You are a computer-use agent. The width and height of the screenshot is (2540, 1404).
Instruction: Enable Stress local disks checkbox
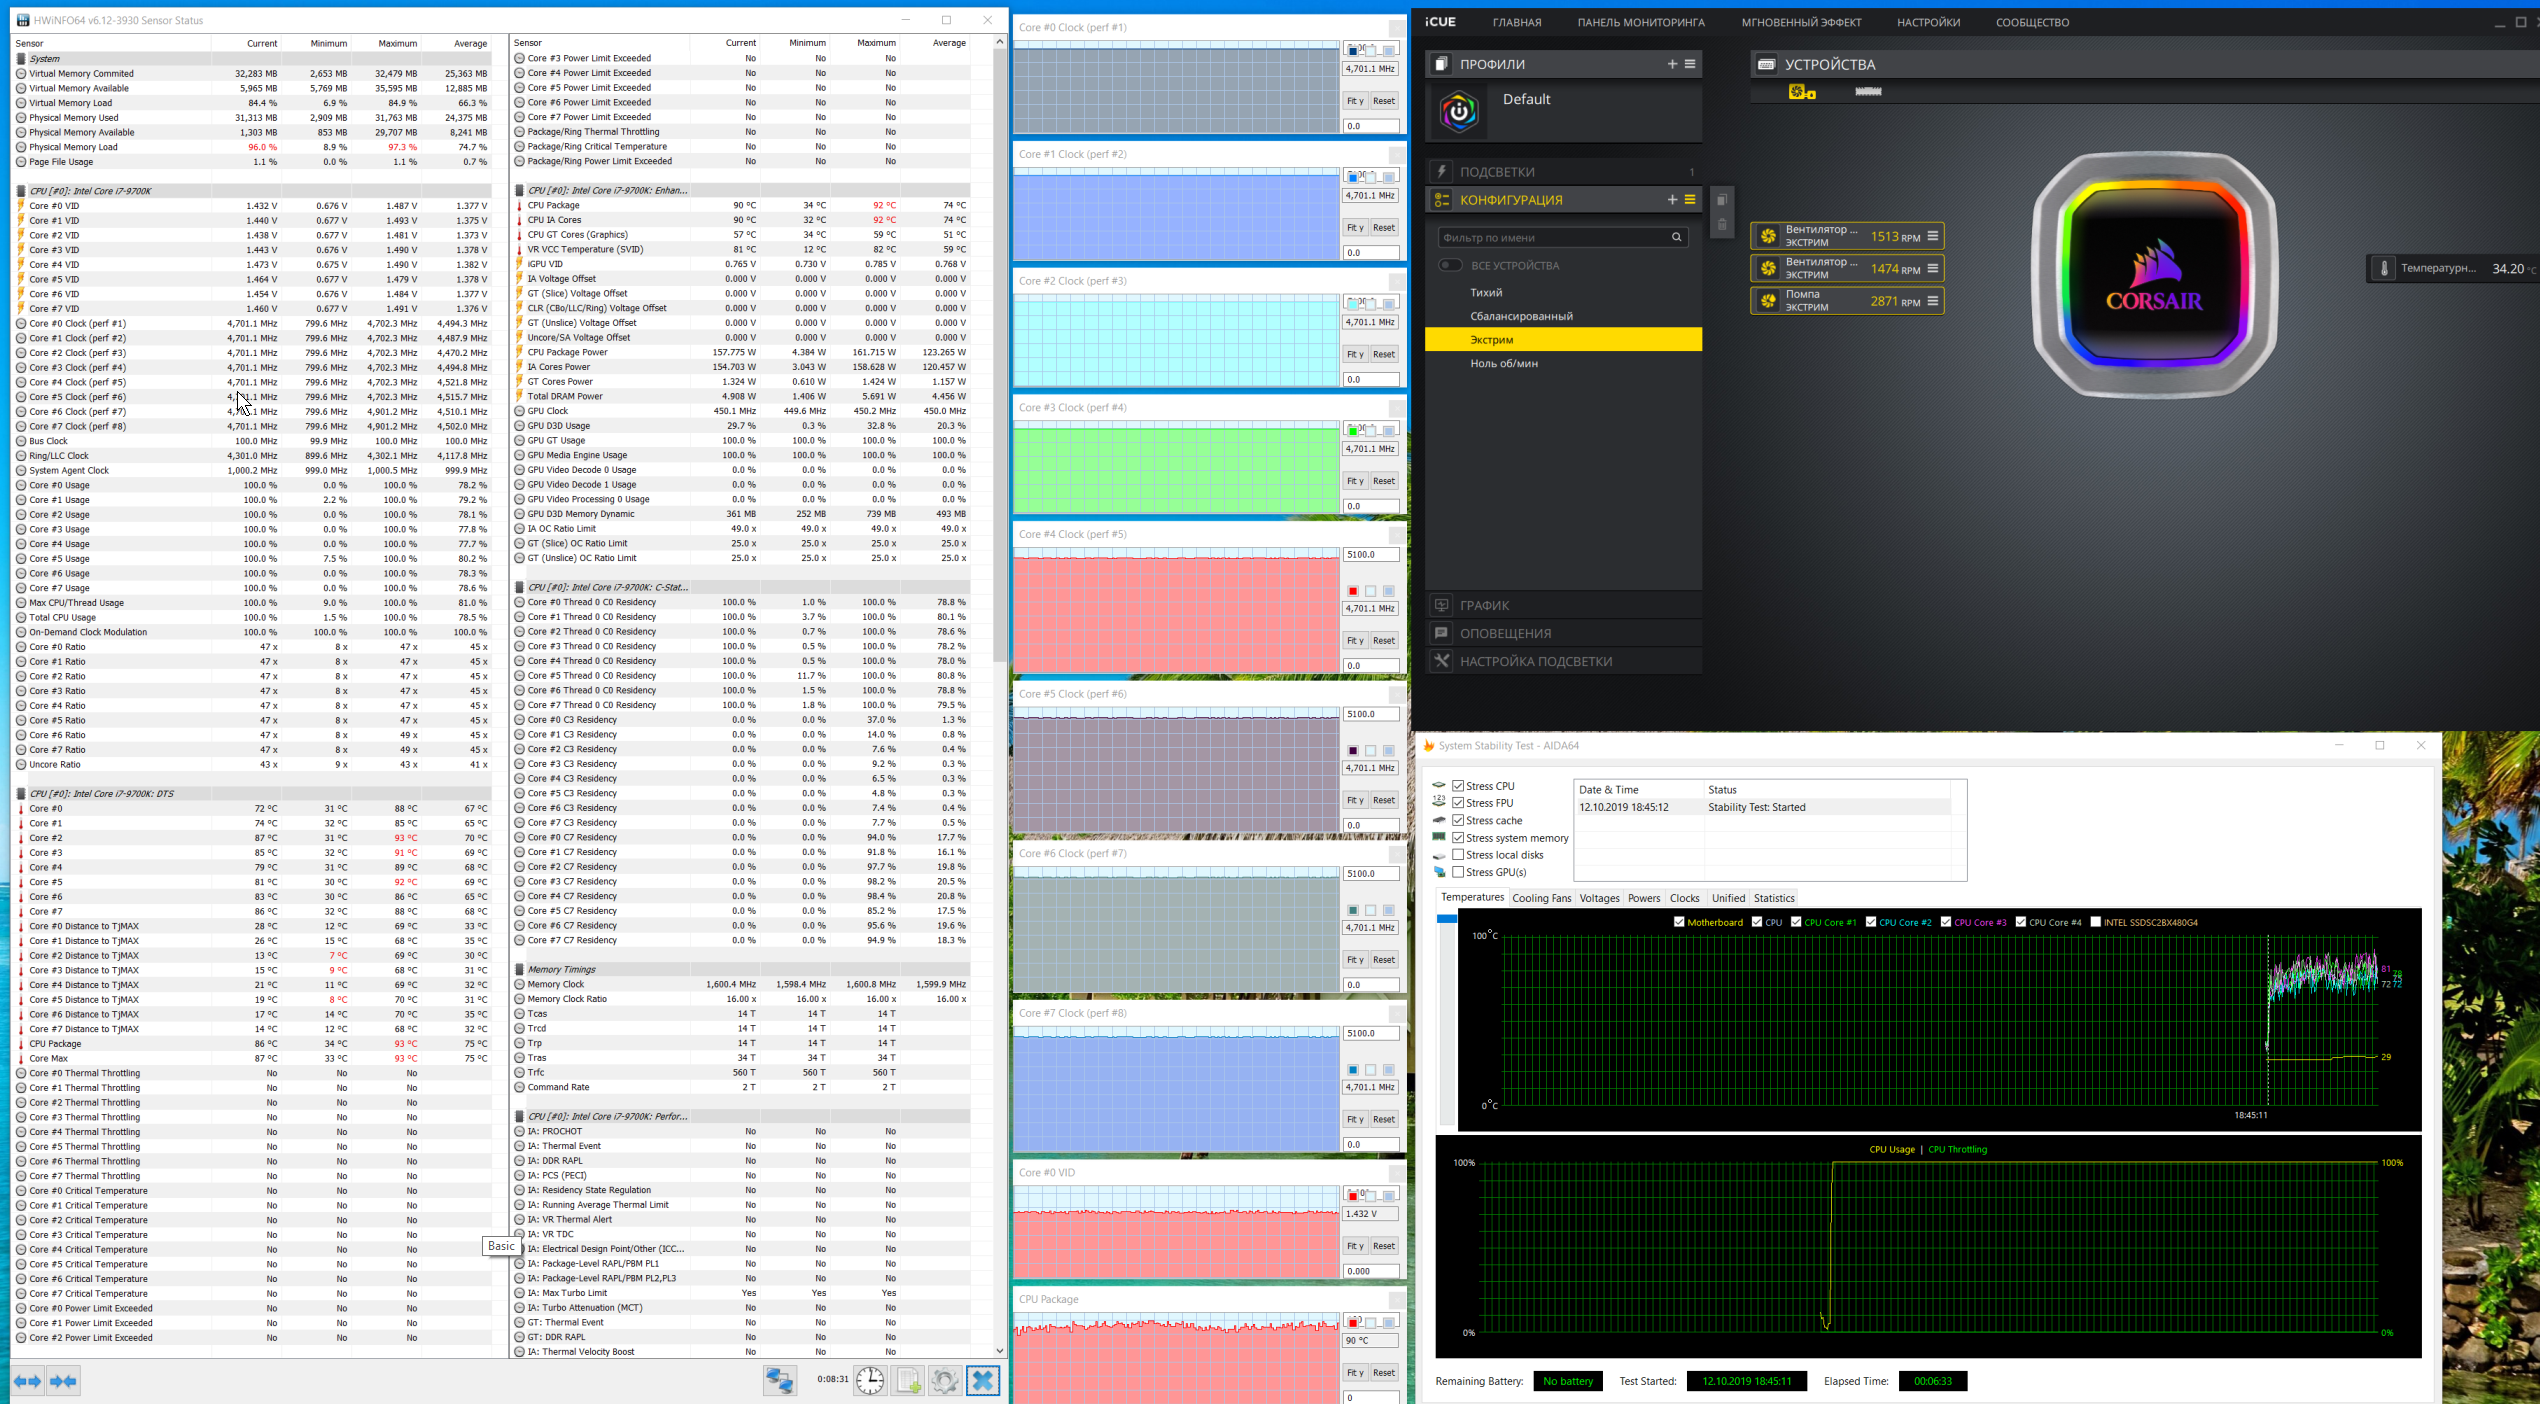[x=1458, y=855]
